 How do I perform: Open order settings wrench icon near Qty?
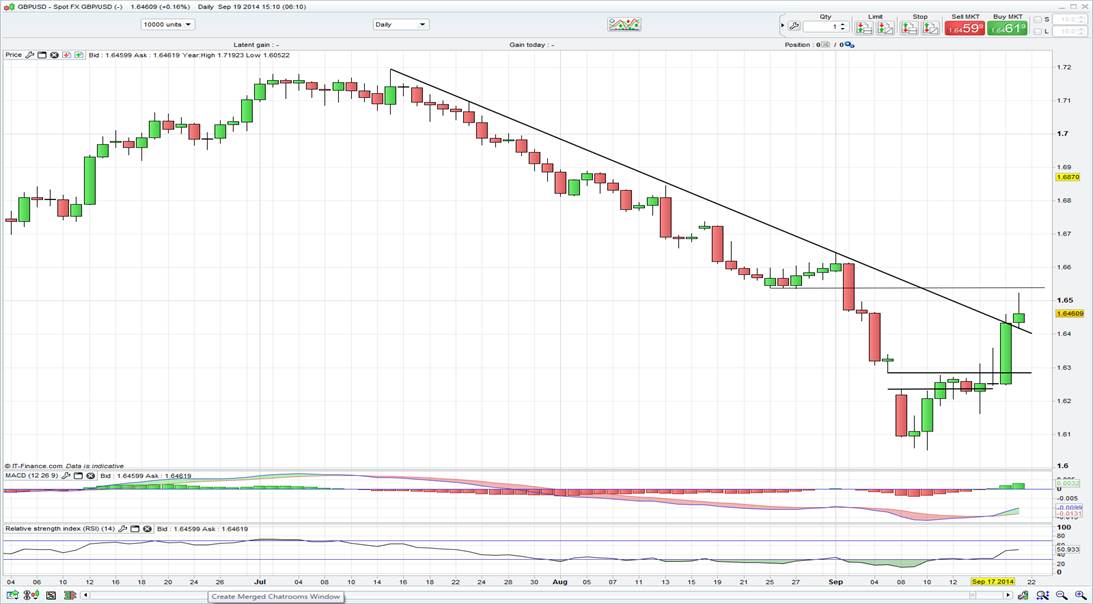[793, 27]
